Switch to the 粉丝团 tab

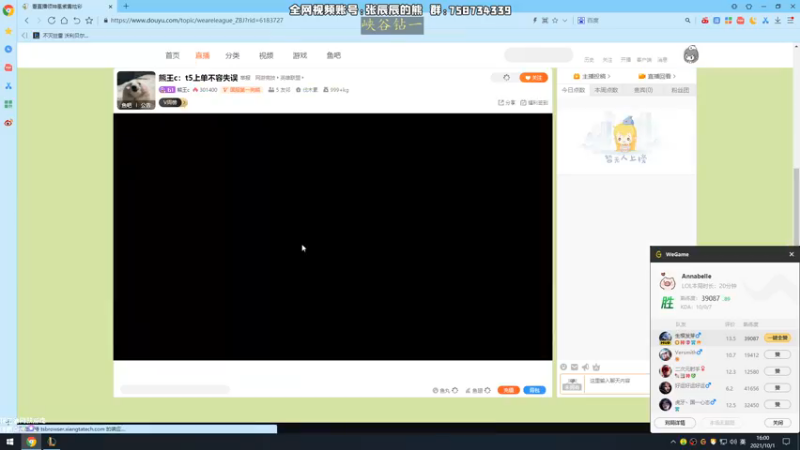click(x=680, y=90)
